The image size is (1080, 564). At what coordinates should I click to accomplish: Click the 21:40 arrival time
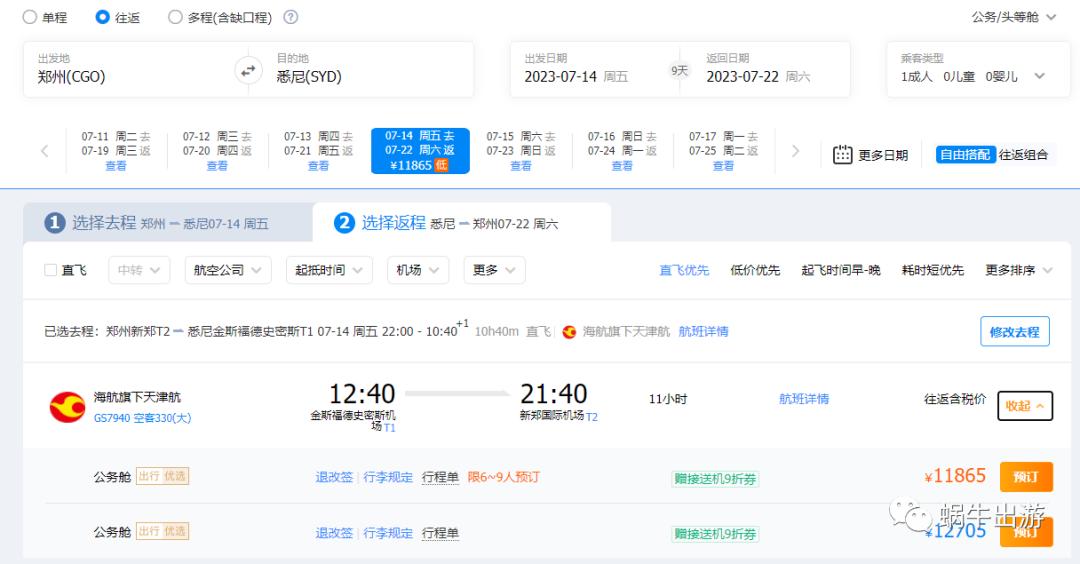pos(554,394)
